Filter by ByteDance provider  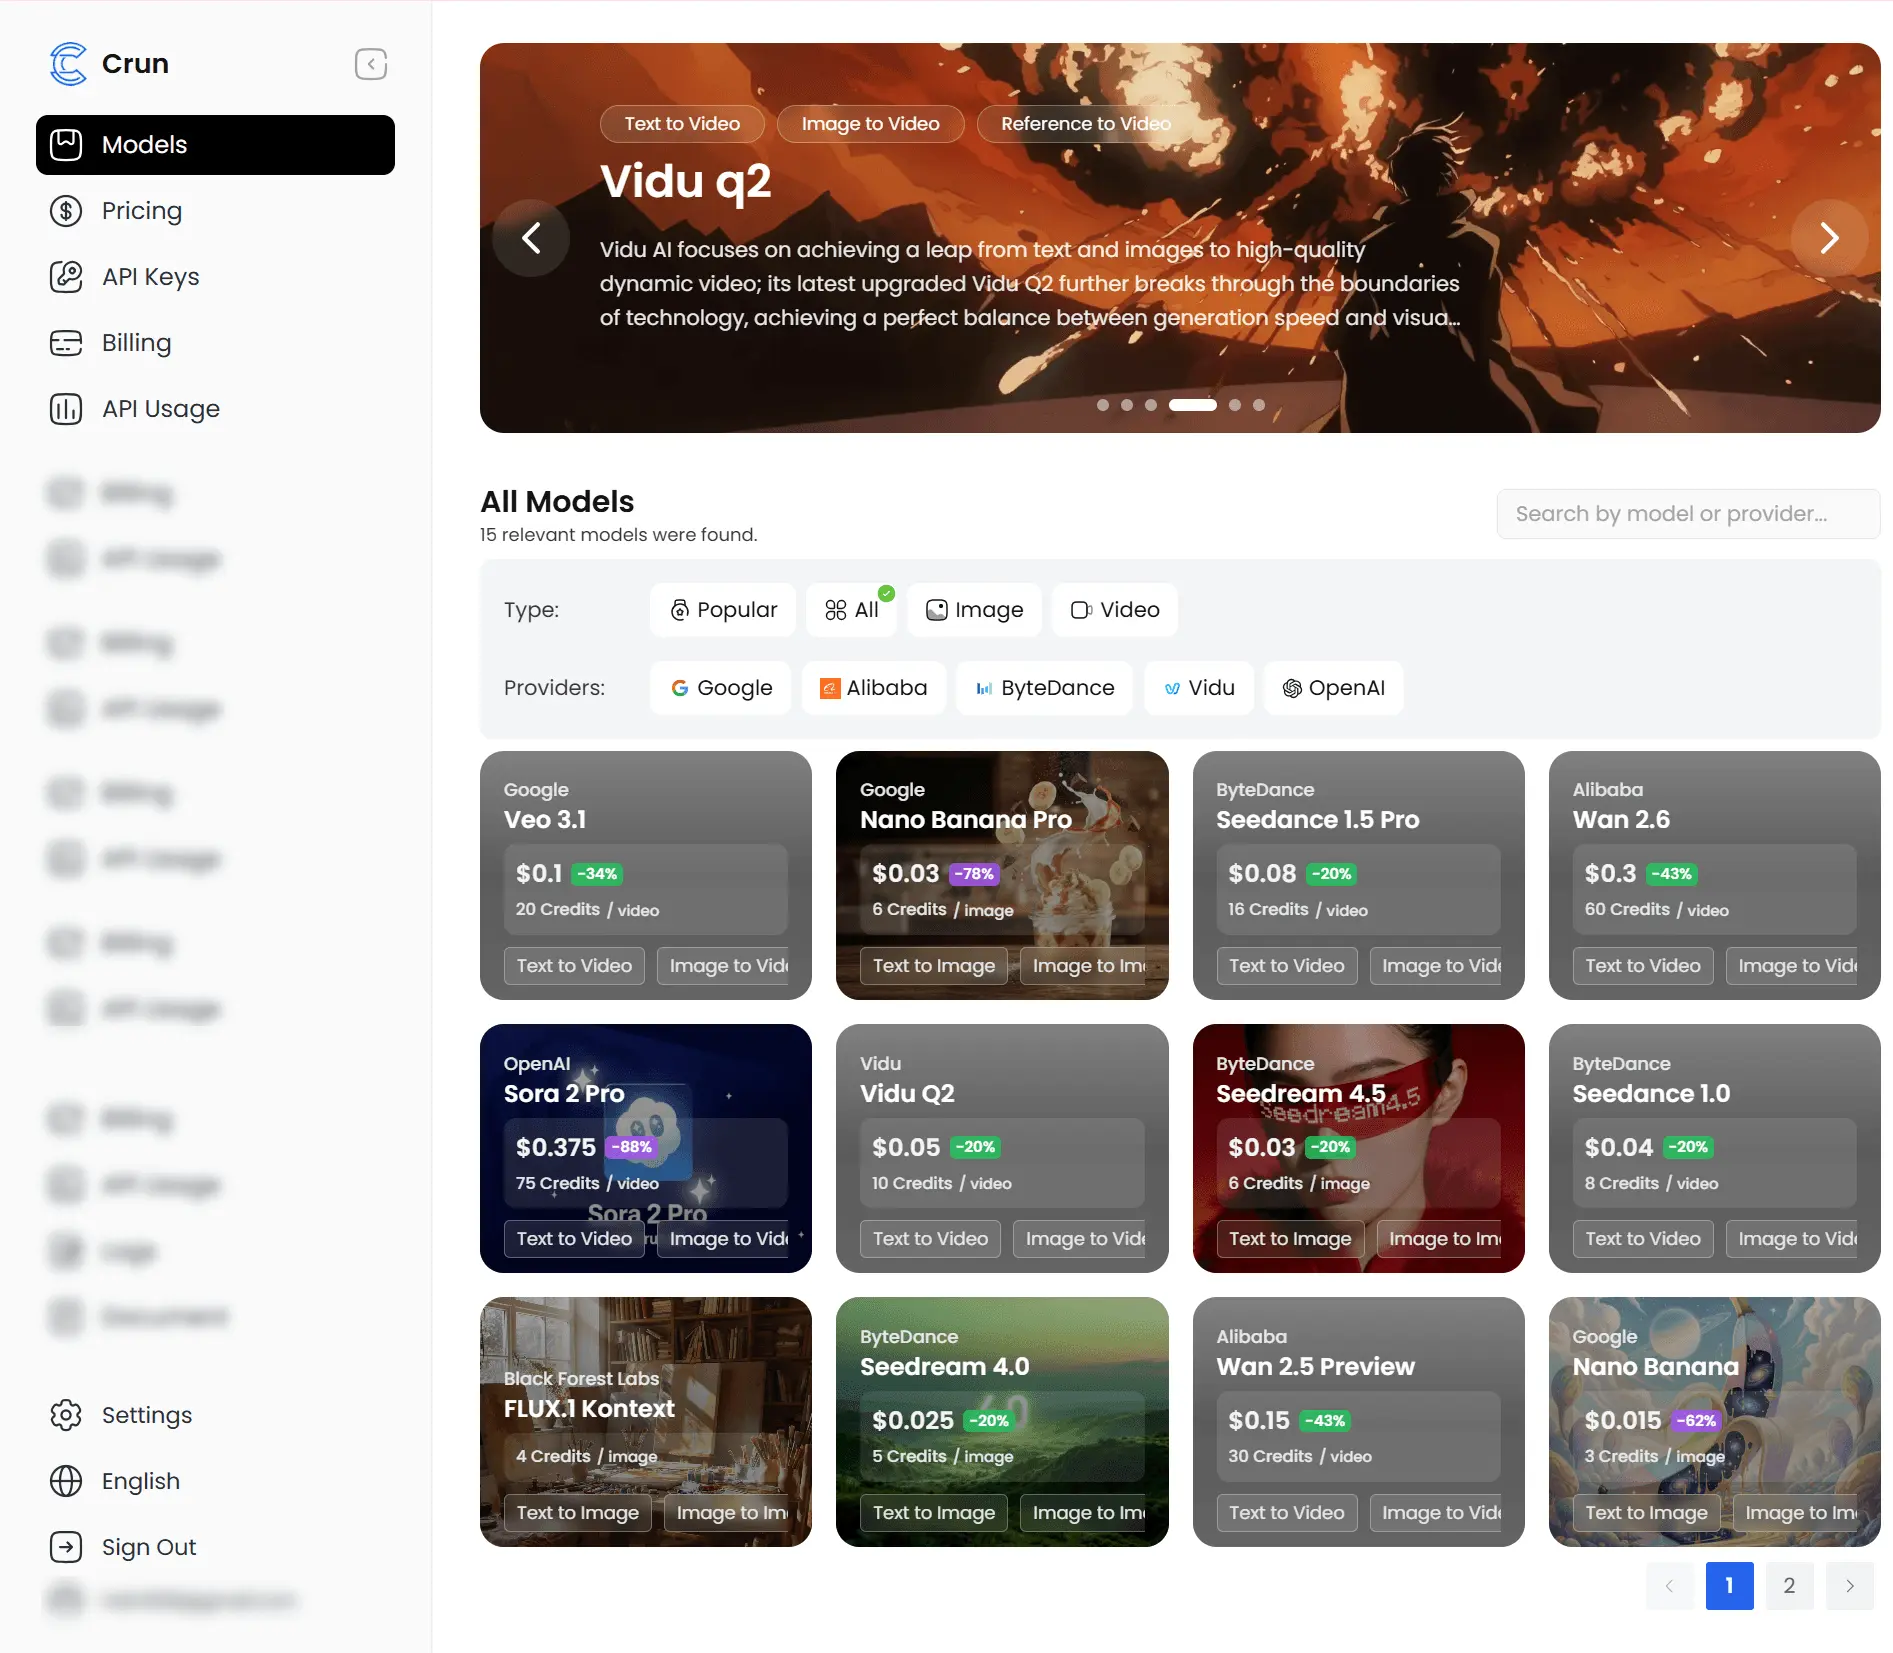pos(1045,688)
